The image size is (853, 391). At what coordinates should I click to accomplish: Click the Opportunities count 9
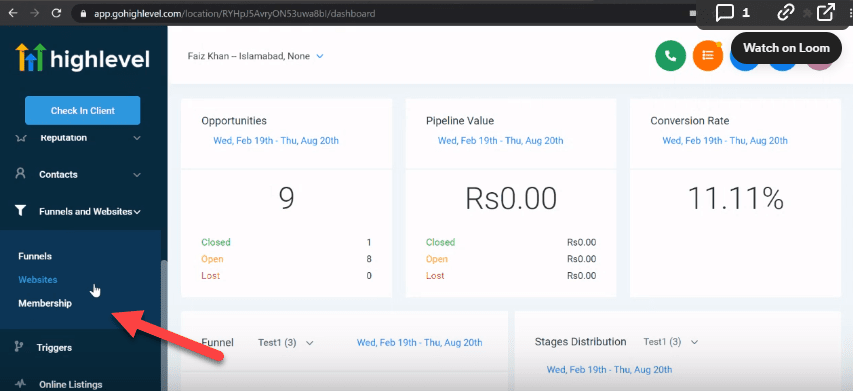(x=286, y=198)
